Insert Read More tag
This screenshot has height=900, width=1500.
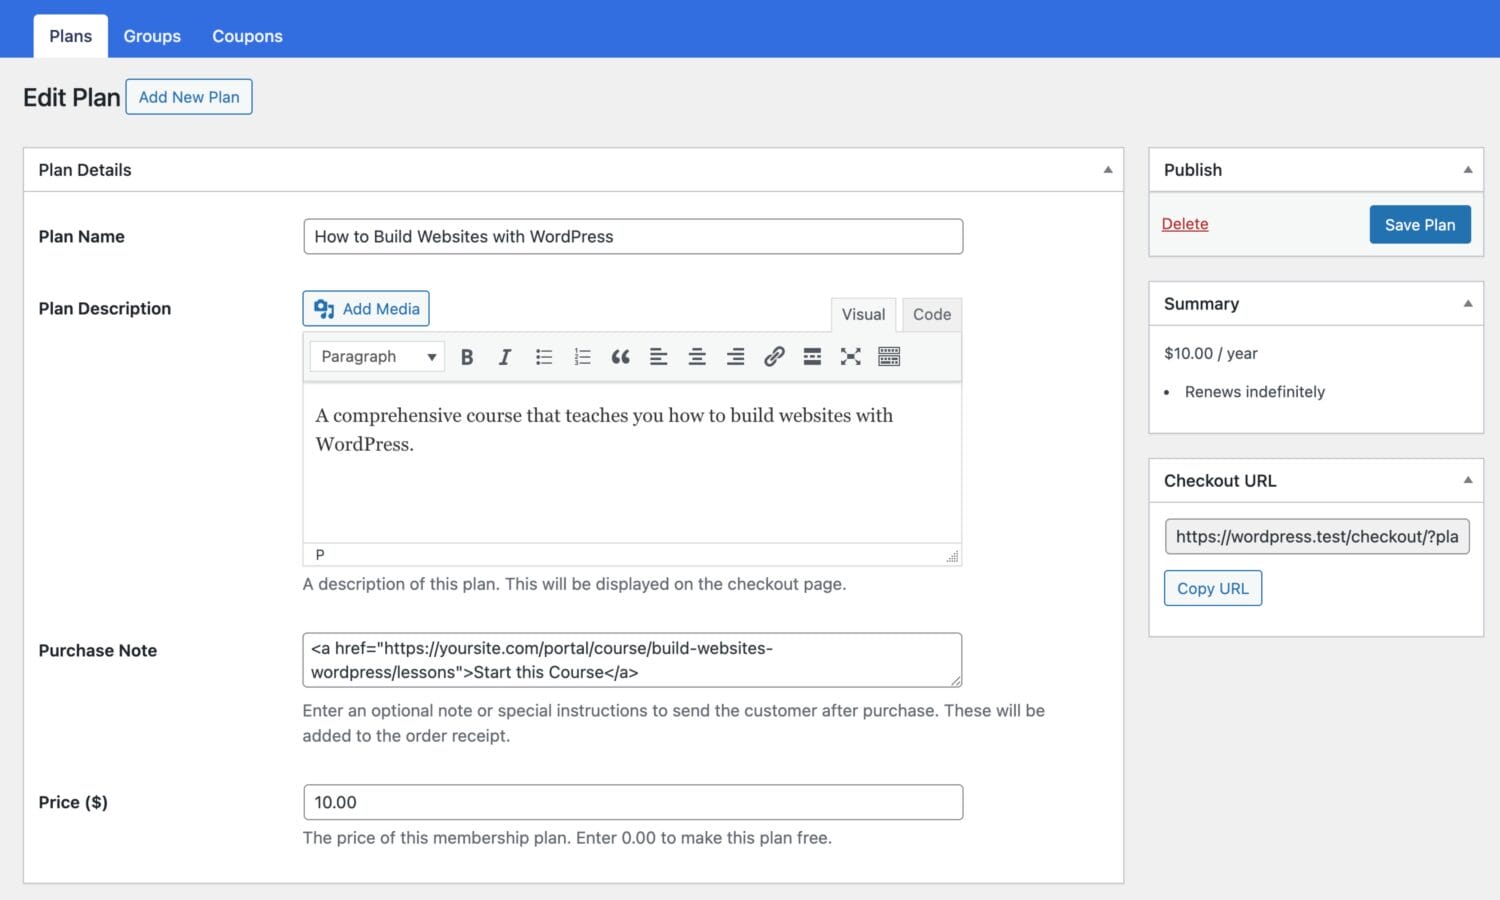coord(812,357)
